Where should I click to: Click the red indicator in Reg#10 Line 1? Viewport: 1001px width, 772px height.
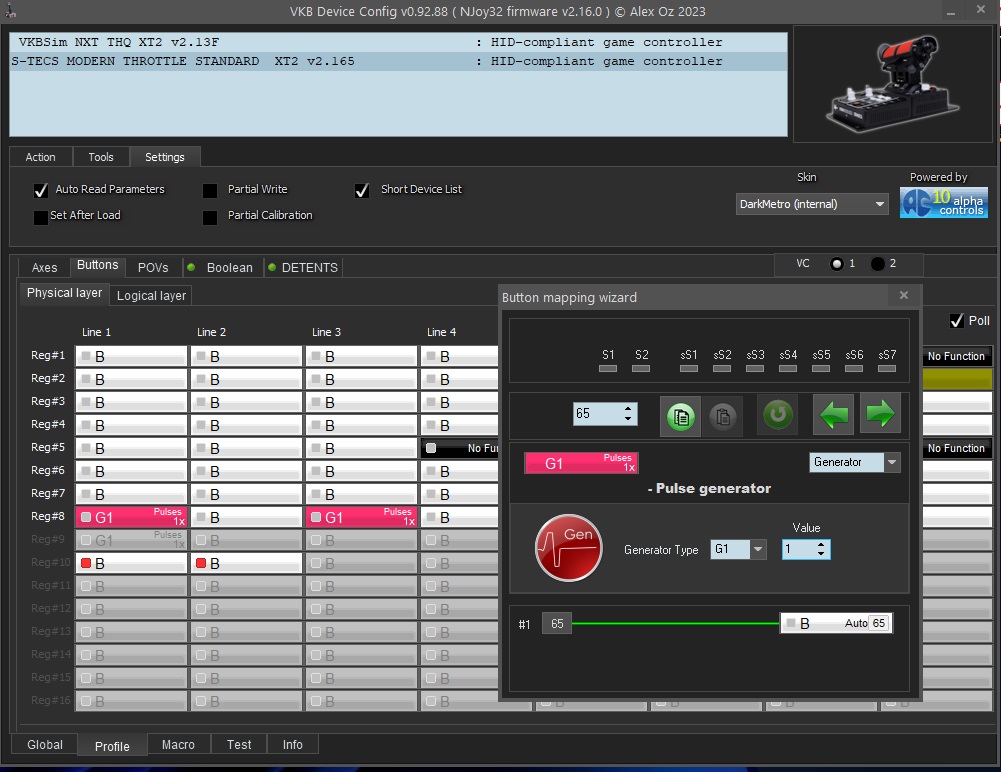pos(86,563)
